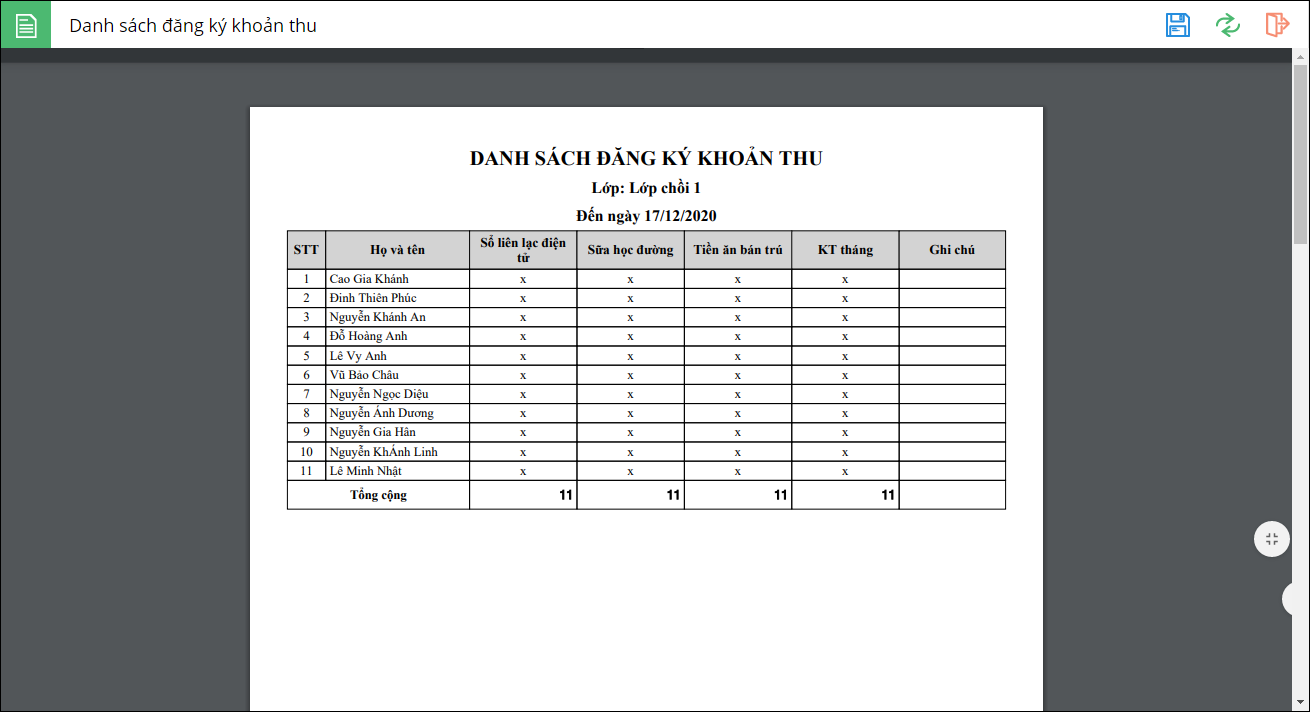Click the green refresh arrows icon
The height and width of the screenshot is (712, 1310).
(1228, 25)
